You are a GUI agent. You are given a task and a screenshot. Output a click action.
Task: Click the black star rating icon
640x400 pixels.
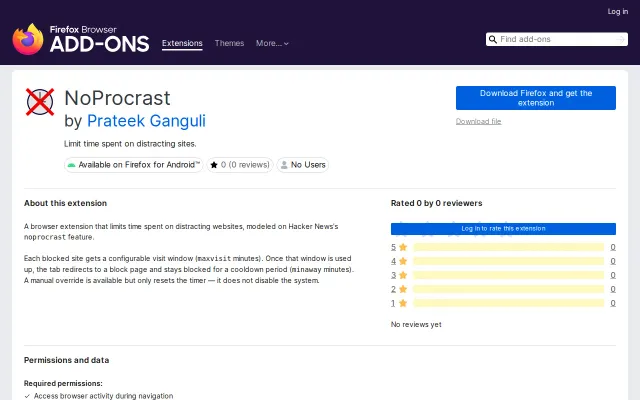[x=213, y=165]
